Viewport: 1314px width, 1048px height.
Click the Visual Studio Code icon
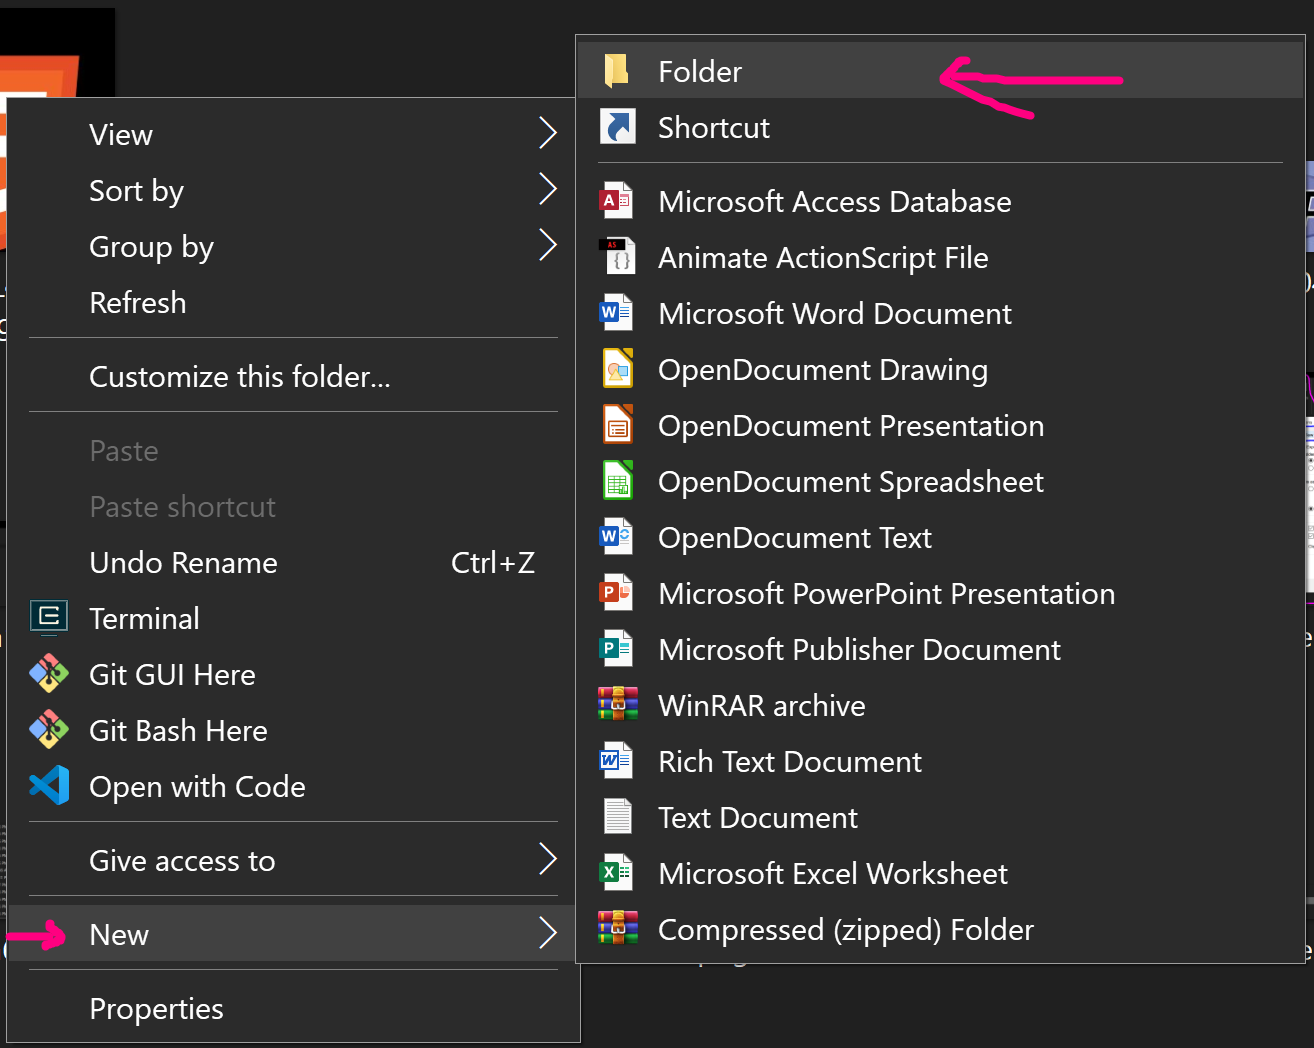point(49,786)
